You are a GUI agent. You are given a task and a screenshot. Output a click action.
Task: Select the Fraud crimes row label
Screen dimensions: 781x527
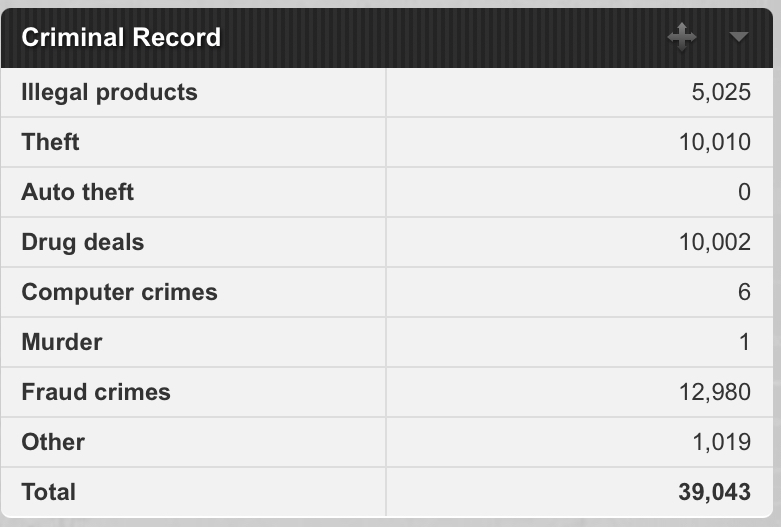(x=96, y=392)
